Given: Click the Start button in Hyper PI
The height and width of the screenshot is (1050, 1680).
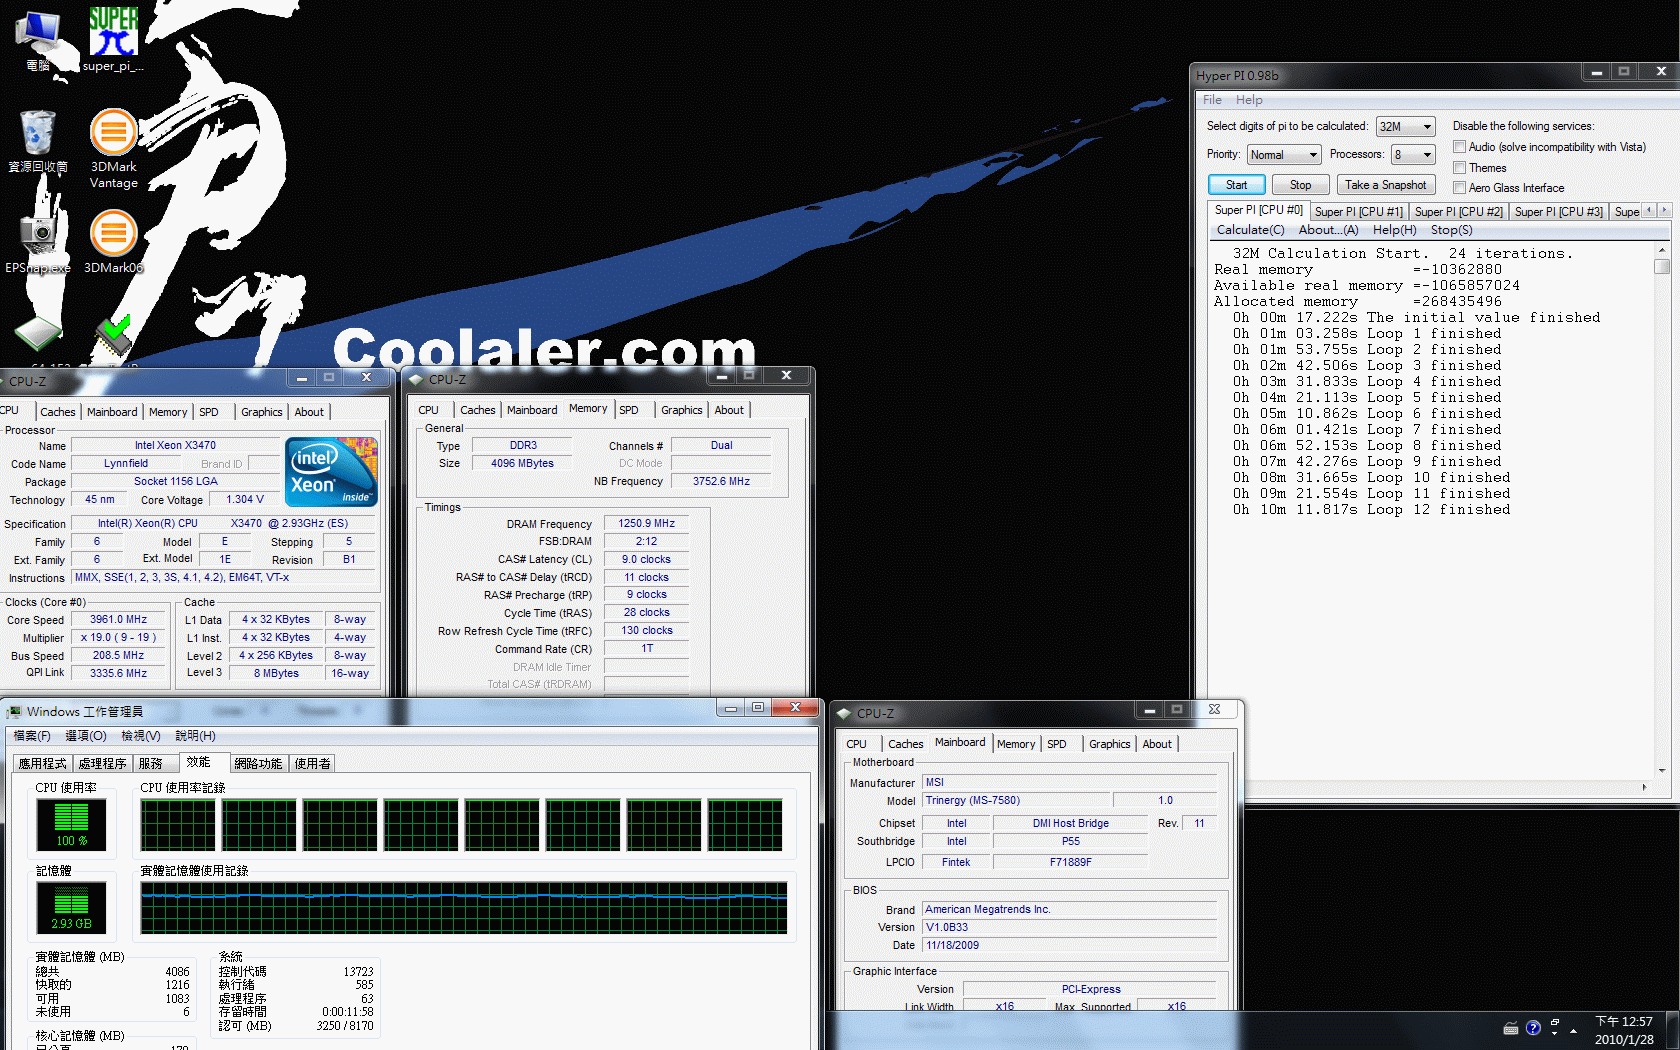Looking at the screenshot, I should pos(1237,185).
